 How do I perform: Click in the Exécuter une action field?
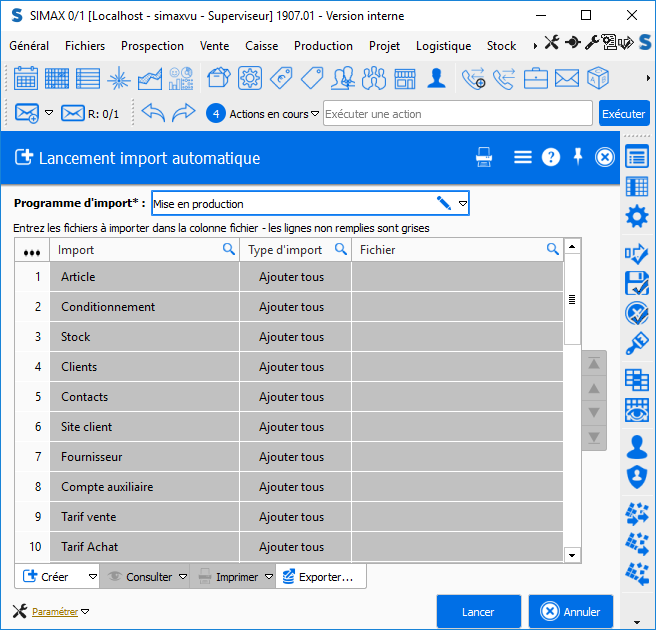pos(458,114)
